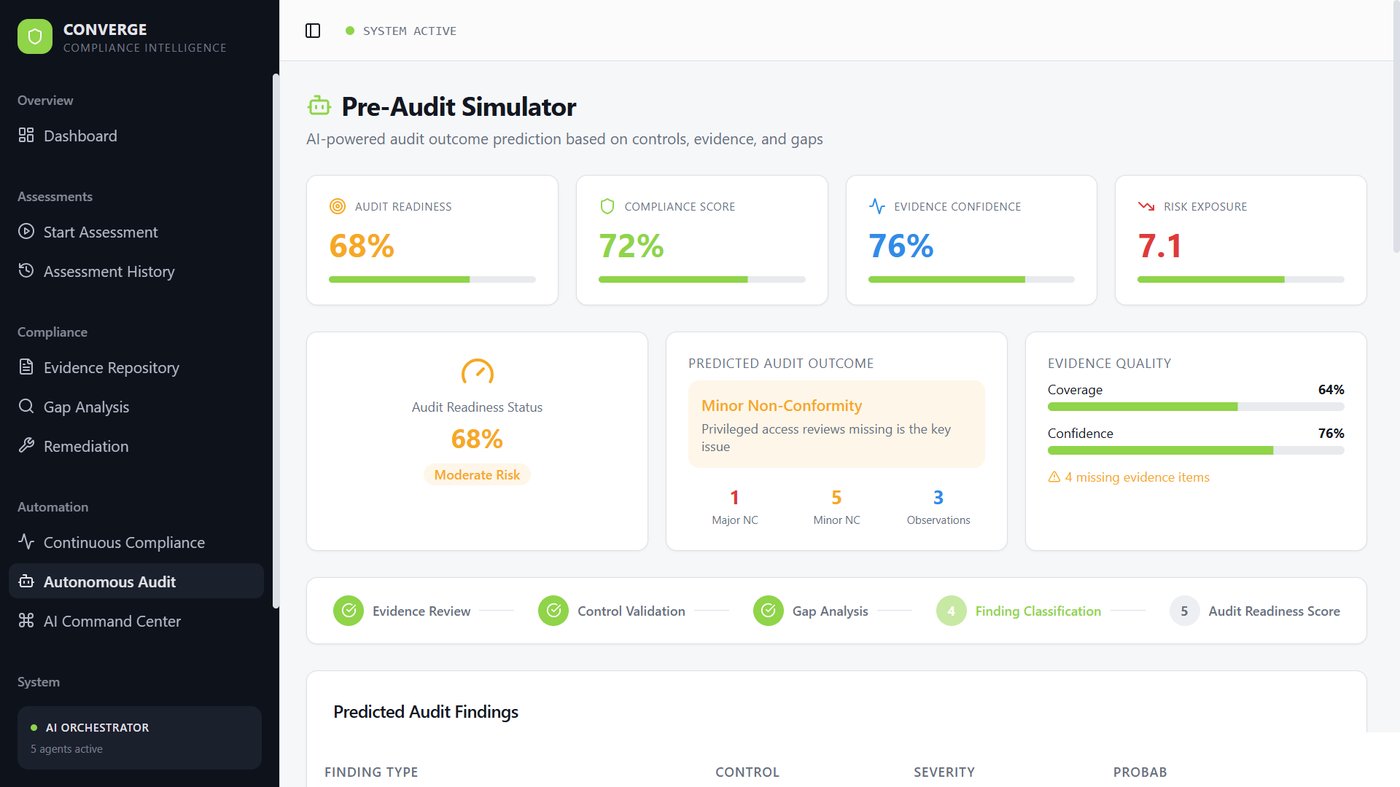Click the Confidence 76% quality bar

point(1196,450)
